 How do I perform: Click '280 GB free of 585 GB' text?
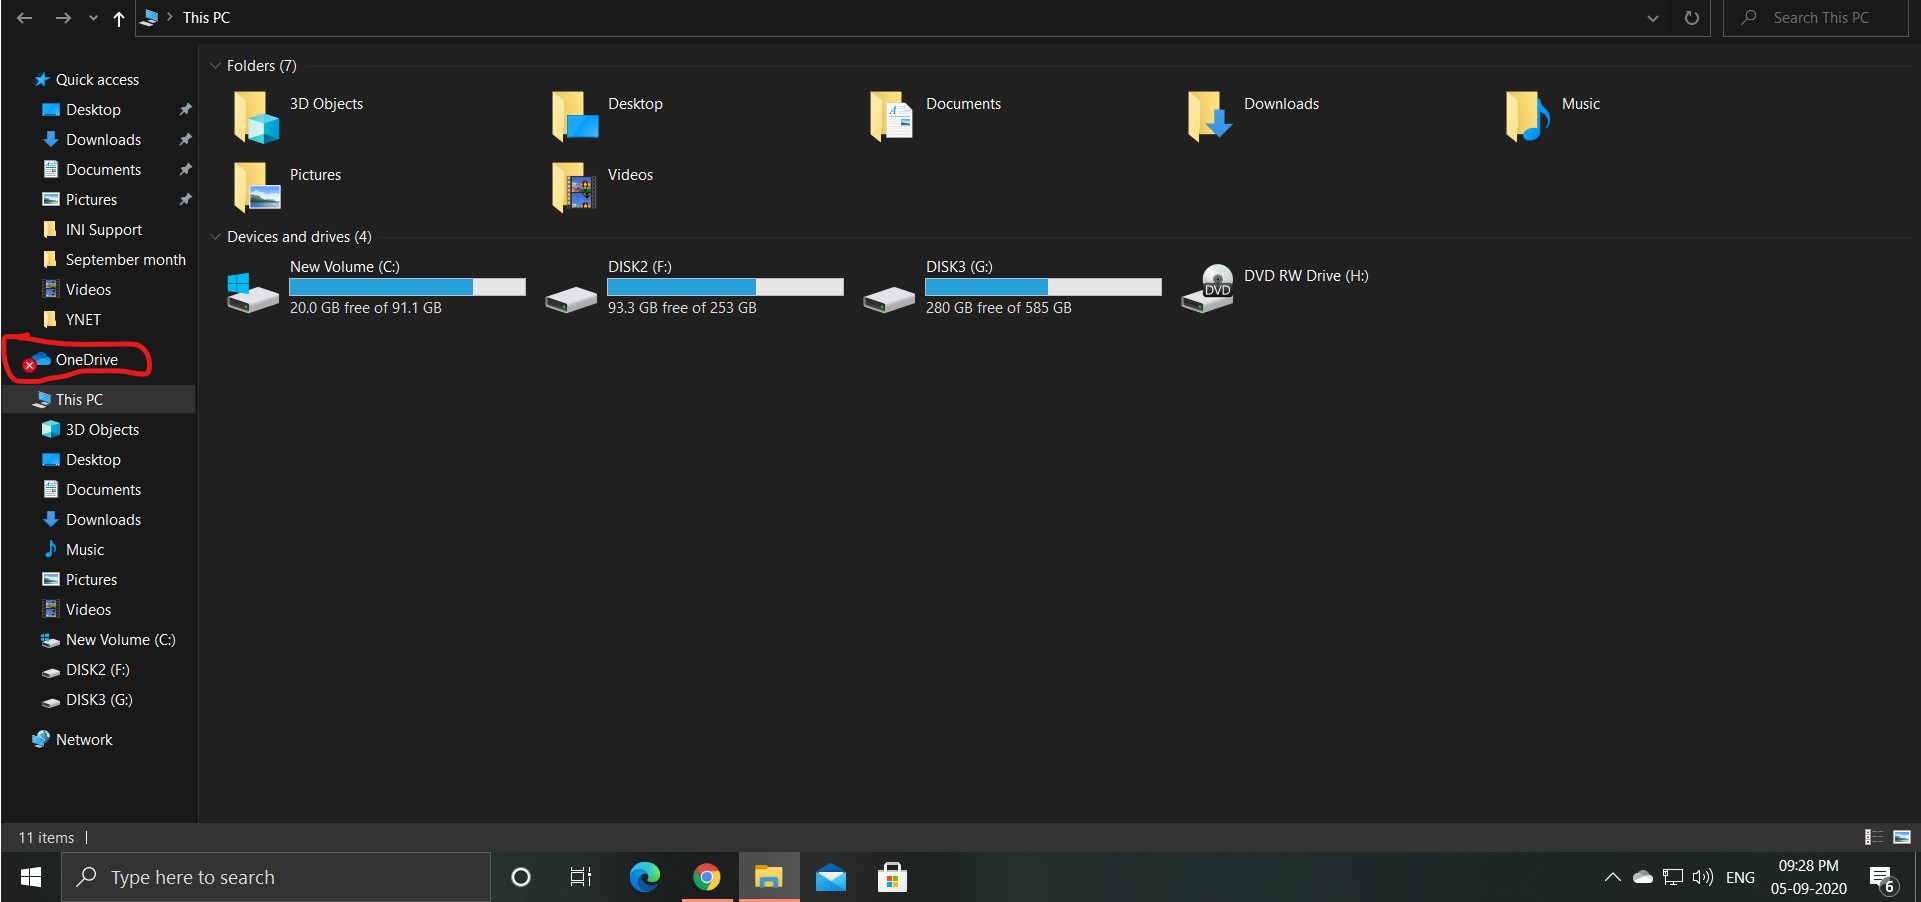coord(998,308)
